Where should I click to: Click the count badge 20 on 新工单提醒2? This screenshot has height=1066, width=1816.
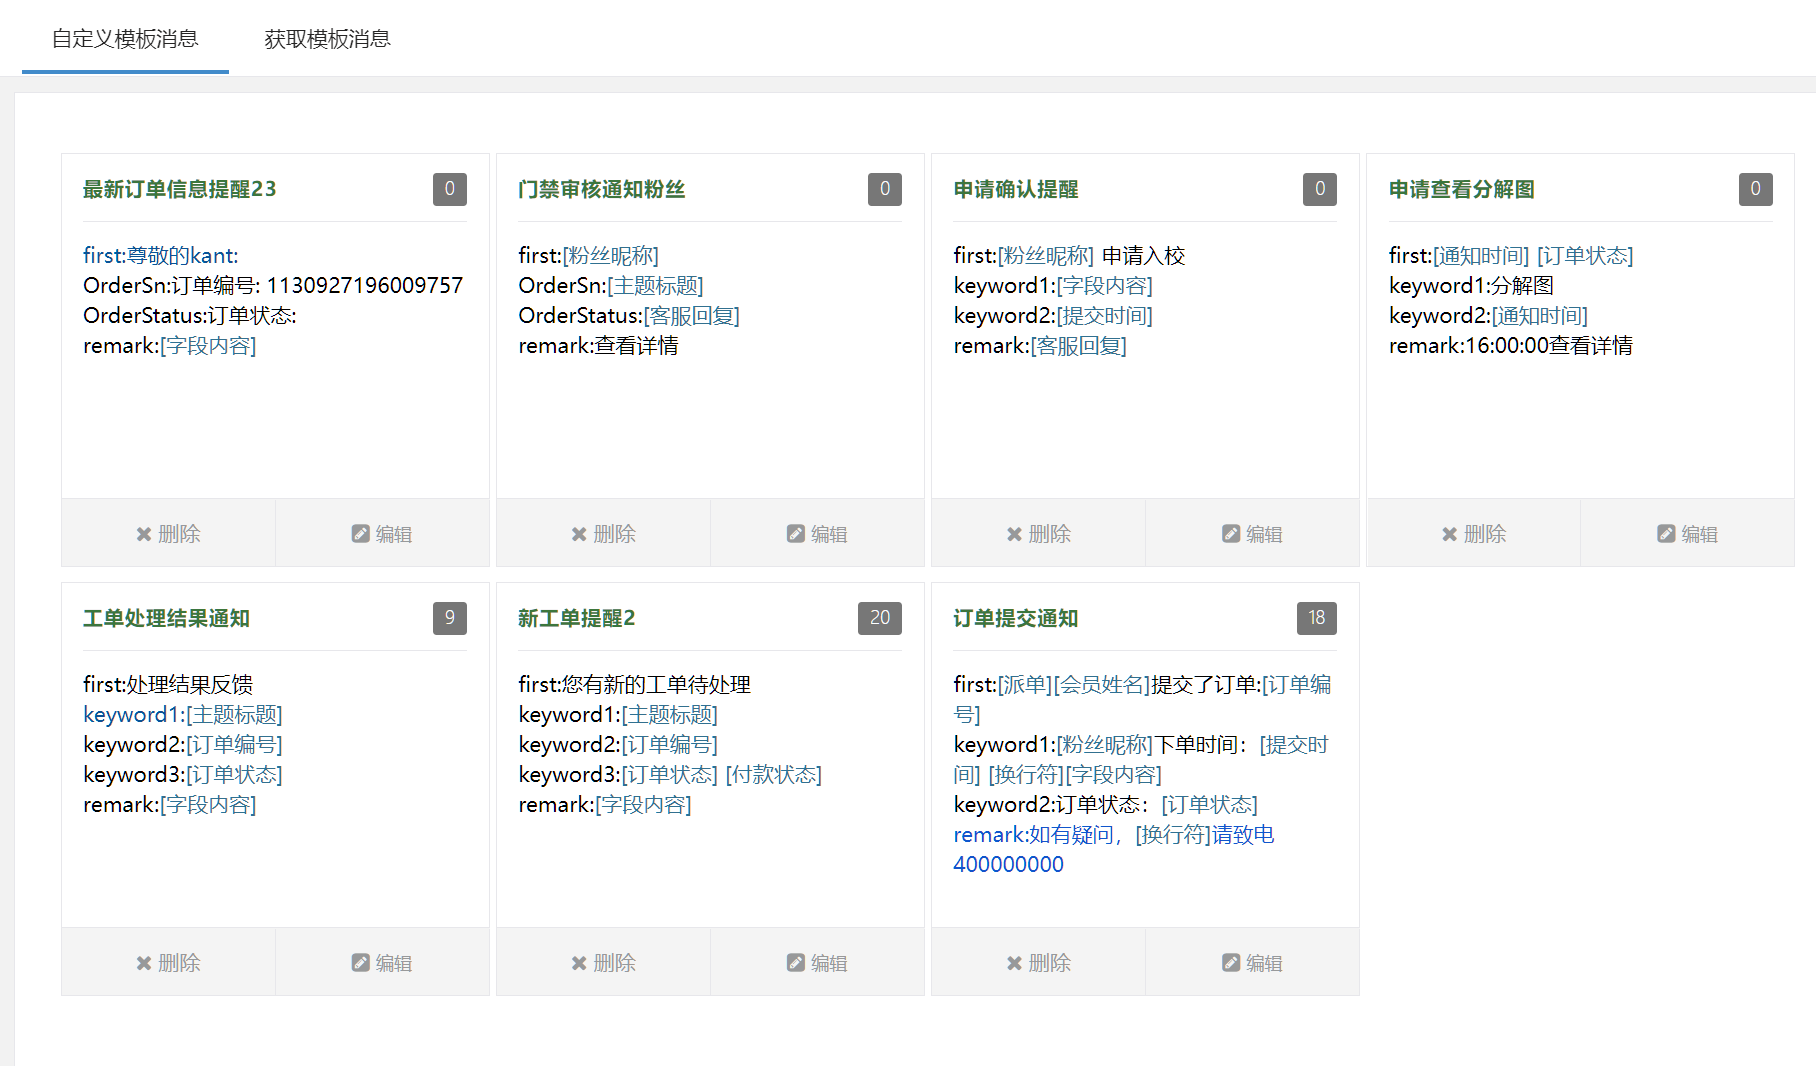(879, 618)
